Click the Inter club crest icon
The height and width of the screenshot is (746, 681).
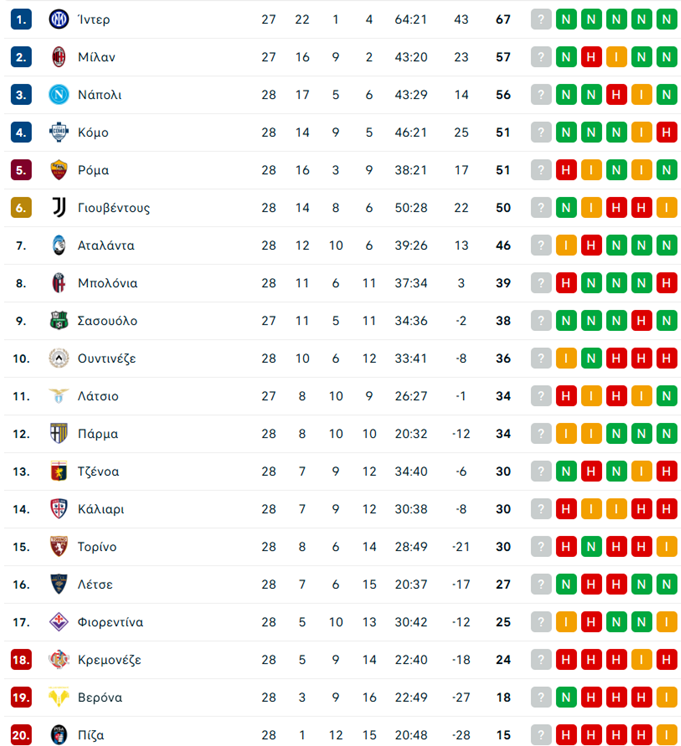(x=58, y=19)
